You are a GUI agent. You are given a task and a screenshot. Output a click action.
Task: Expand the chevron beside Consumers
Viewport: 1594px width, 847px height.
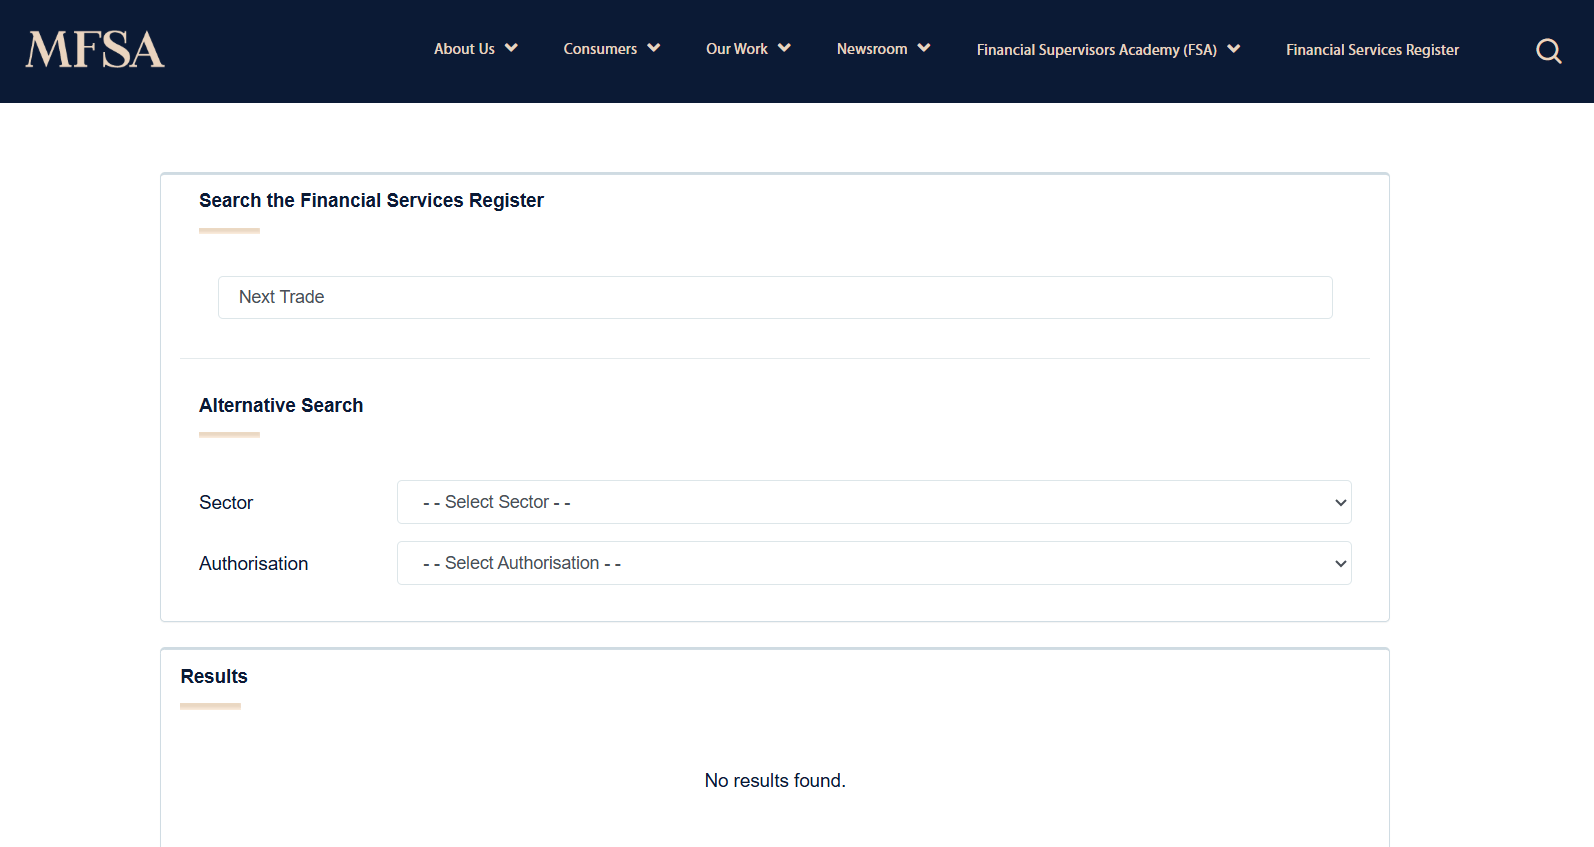coord(654,48)
